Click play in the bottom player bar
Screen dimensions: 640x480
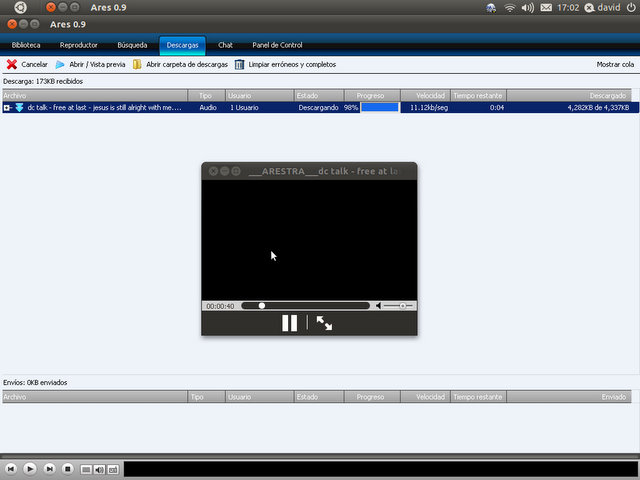30,469
